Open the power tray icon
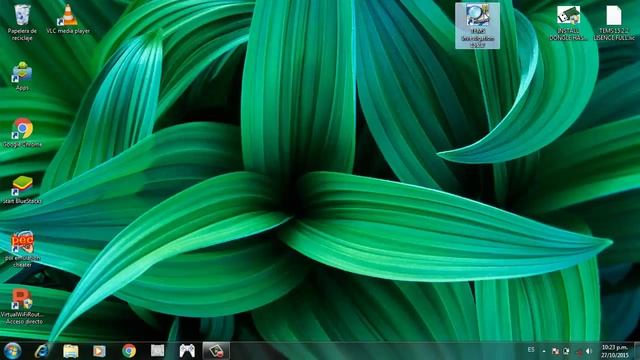640x360 pixels. point(566,351)
